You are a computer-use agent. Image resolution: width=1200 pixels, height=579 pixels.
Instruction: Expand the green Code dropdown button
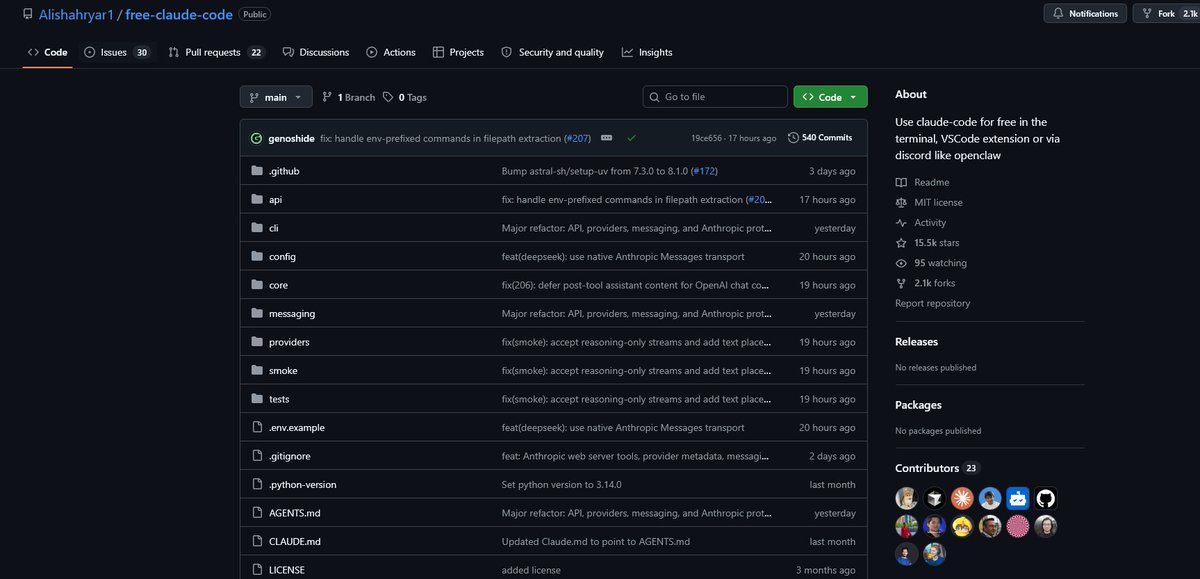coord(830,97)
